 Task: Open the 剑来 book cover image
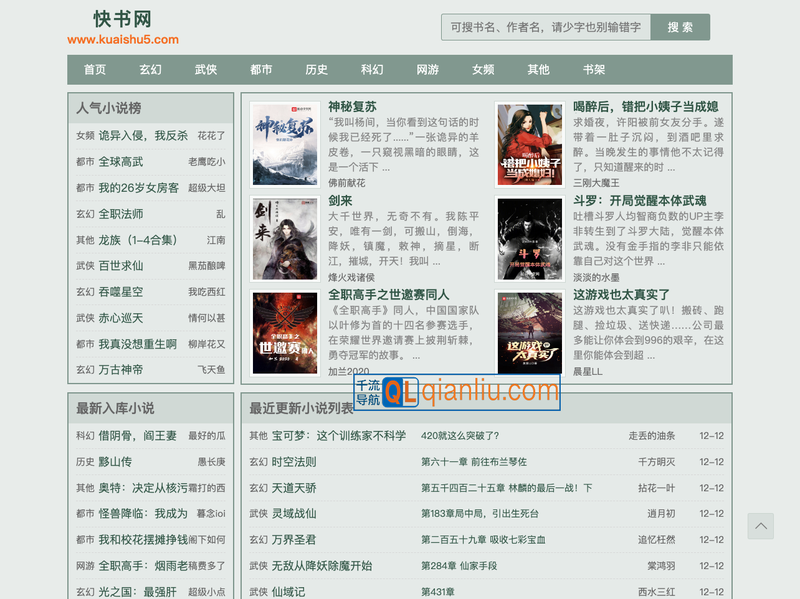click(284, 238)
